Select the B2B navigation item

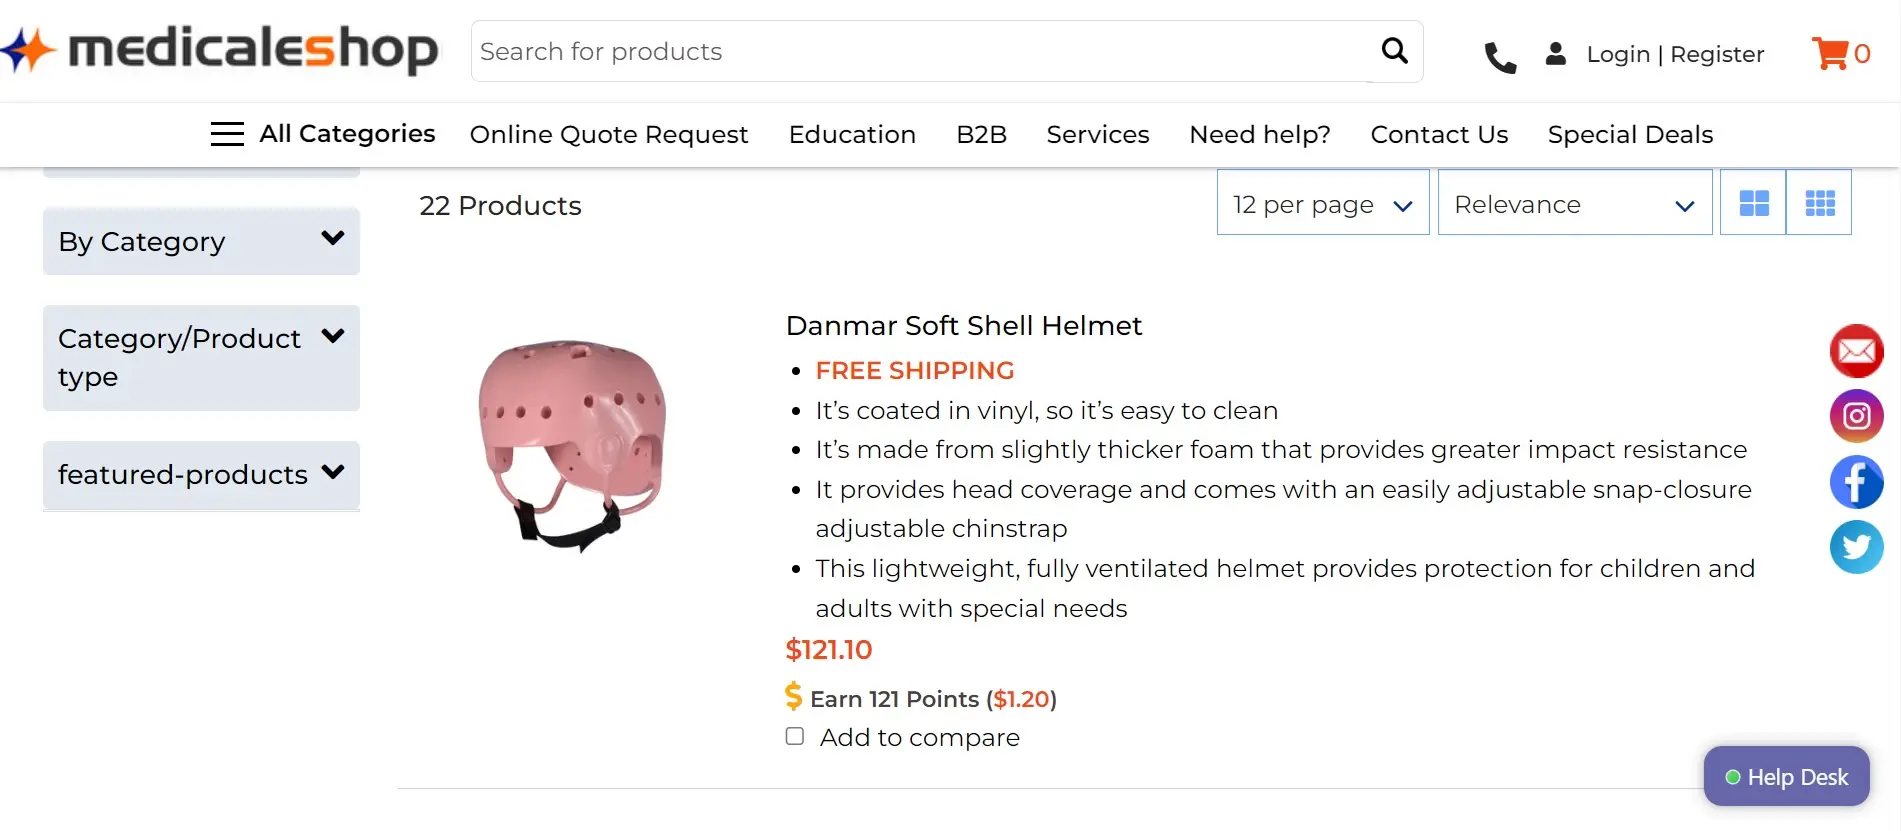coord(981,134)
